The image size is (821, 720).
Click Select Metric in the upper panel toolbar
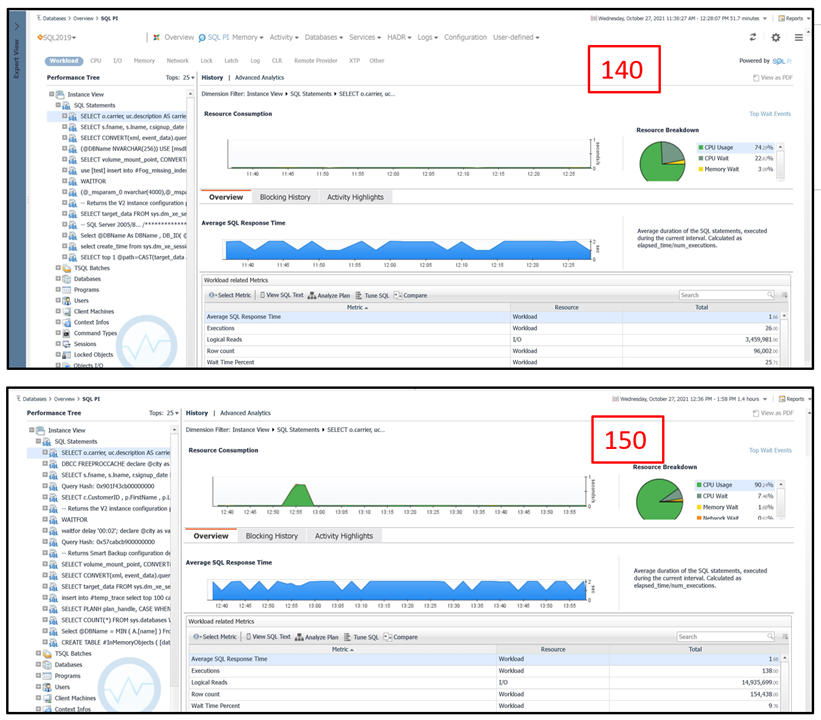[230, 295]
